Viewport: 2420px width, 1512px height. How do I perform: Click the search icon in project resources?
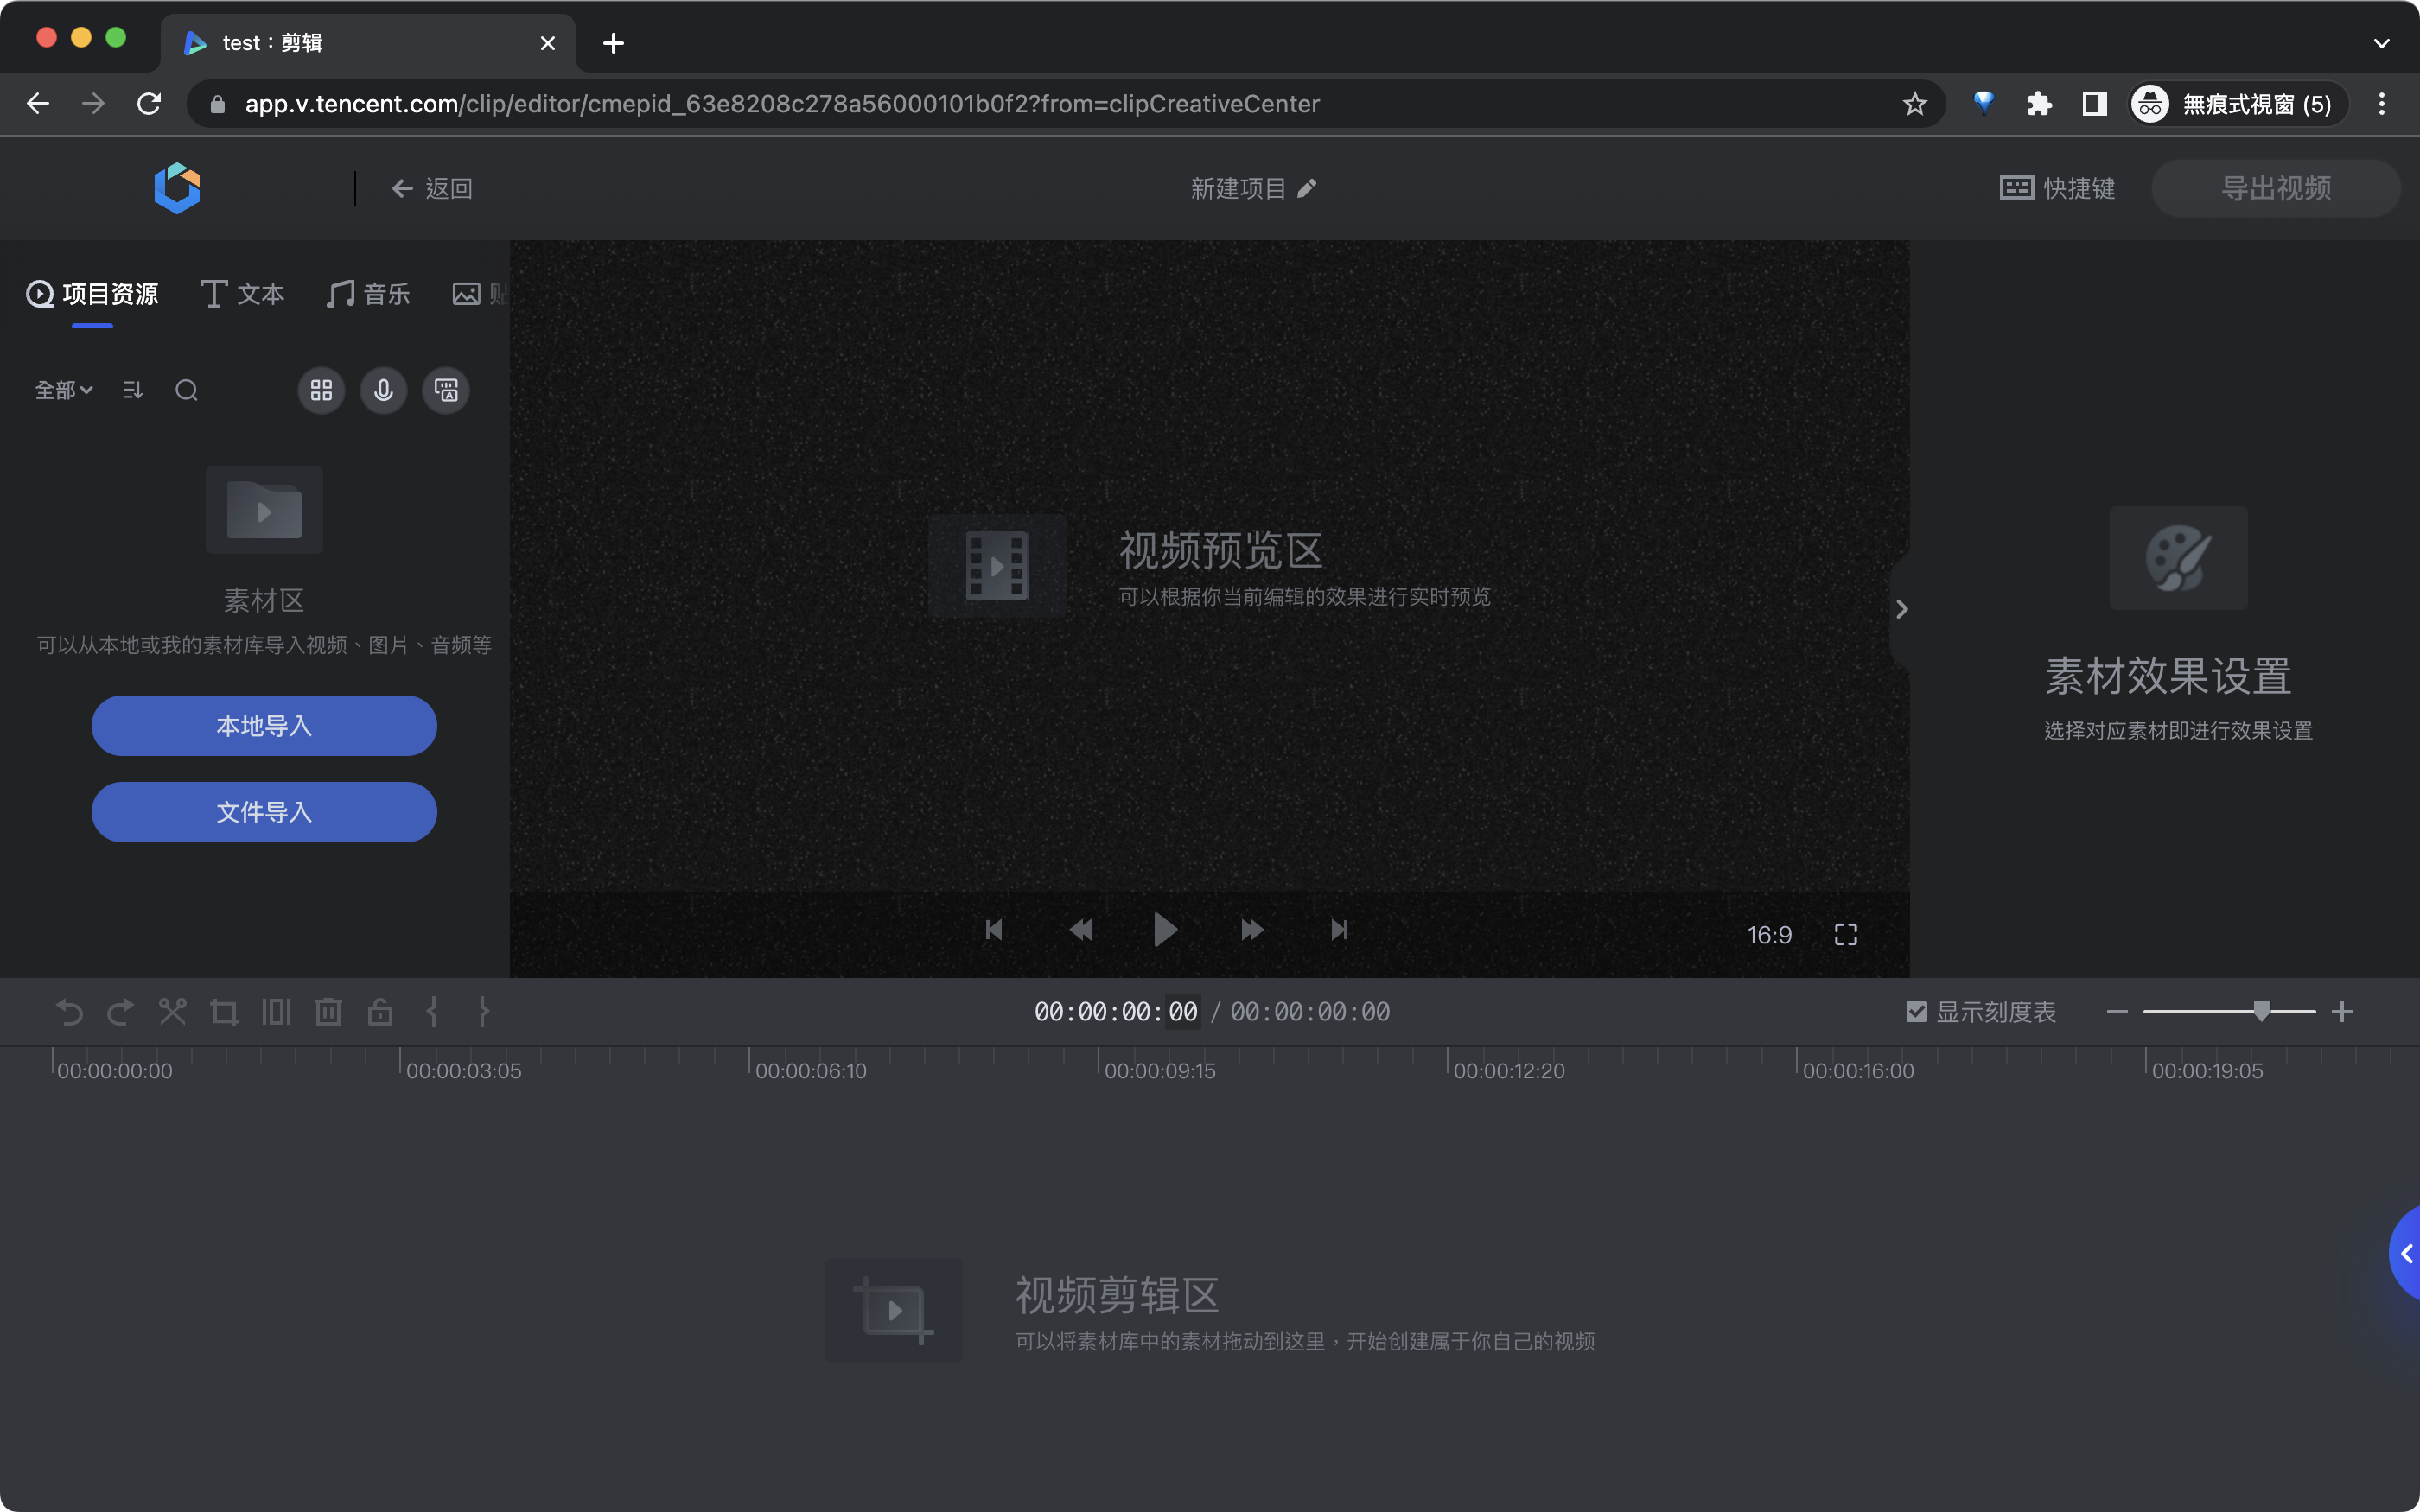coord(186,390)
